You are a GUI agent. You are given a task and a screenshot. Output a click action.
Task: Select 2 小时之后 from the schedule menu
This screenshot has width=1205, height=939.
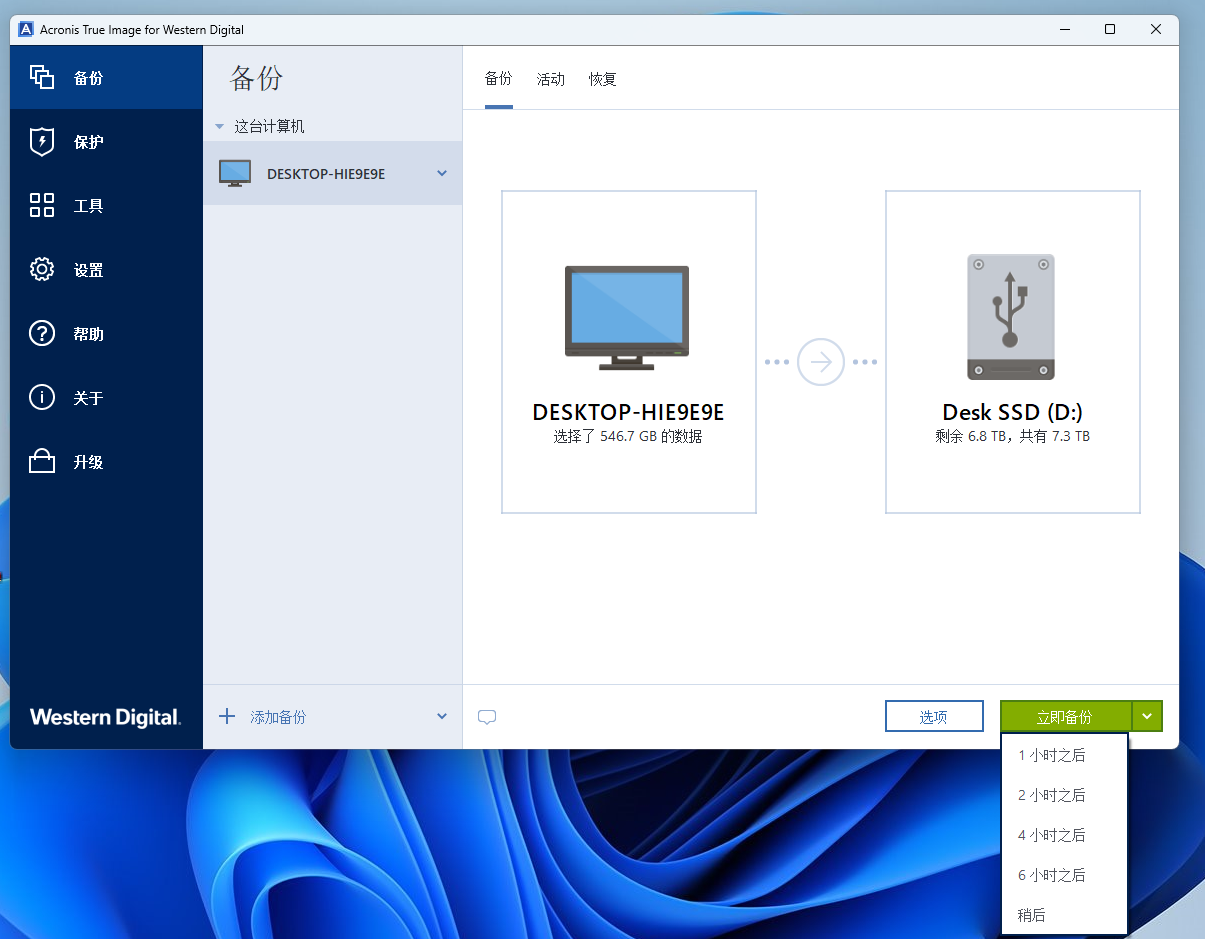point(1051,795)
